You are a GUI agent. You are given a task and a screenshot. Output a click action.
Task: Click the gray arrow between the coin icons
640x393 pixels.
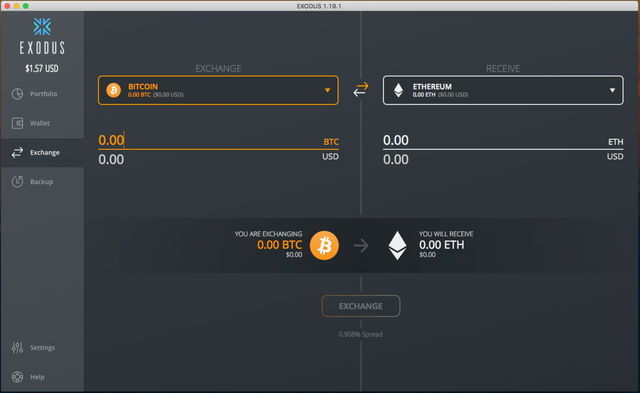tap(361, 246)
